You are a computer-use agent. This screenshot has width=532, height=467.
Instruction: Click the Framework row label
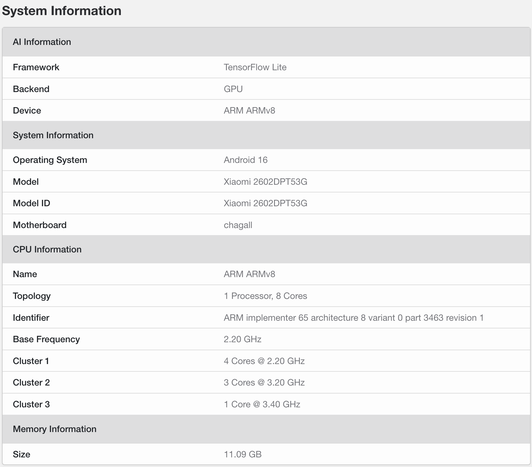36,67
